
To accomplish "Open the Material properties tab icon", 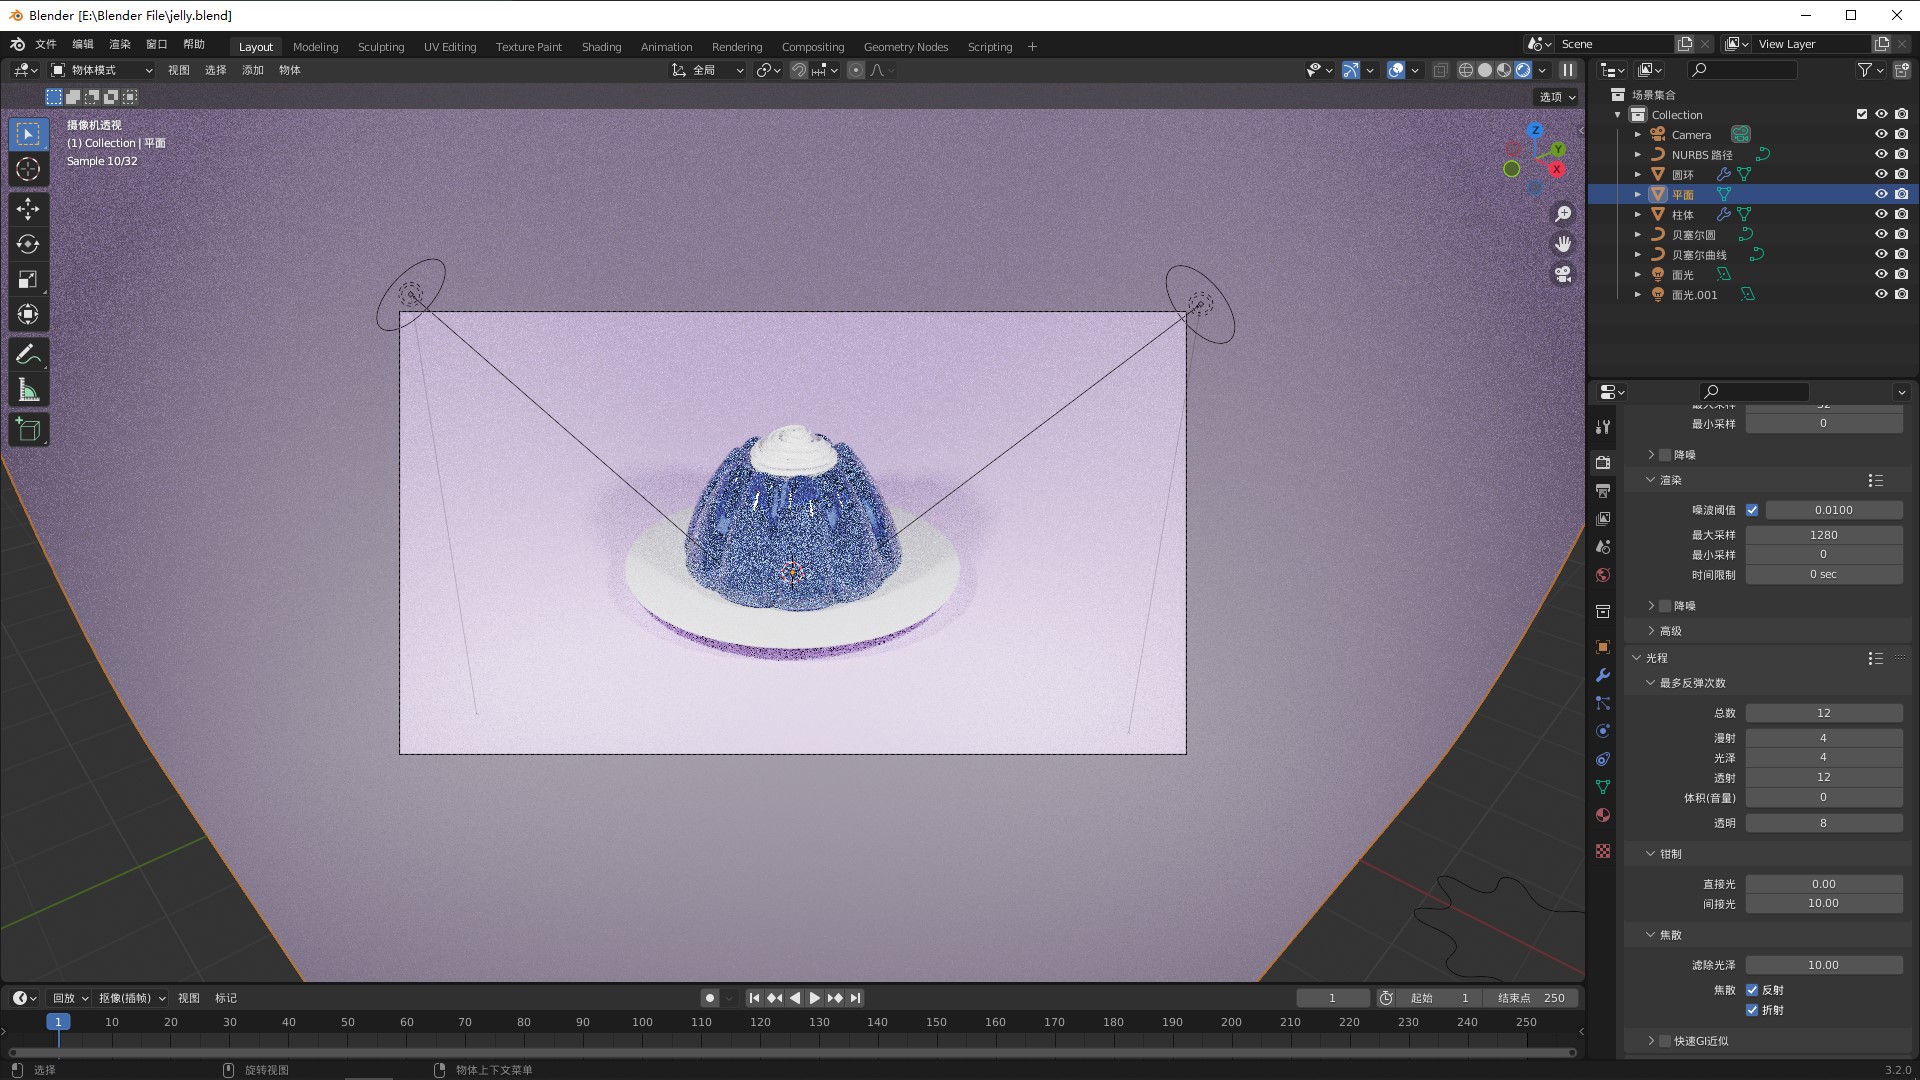I will [1603, 815].
